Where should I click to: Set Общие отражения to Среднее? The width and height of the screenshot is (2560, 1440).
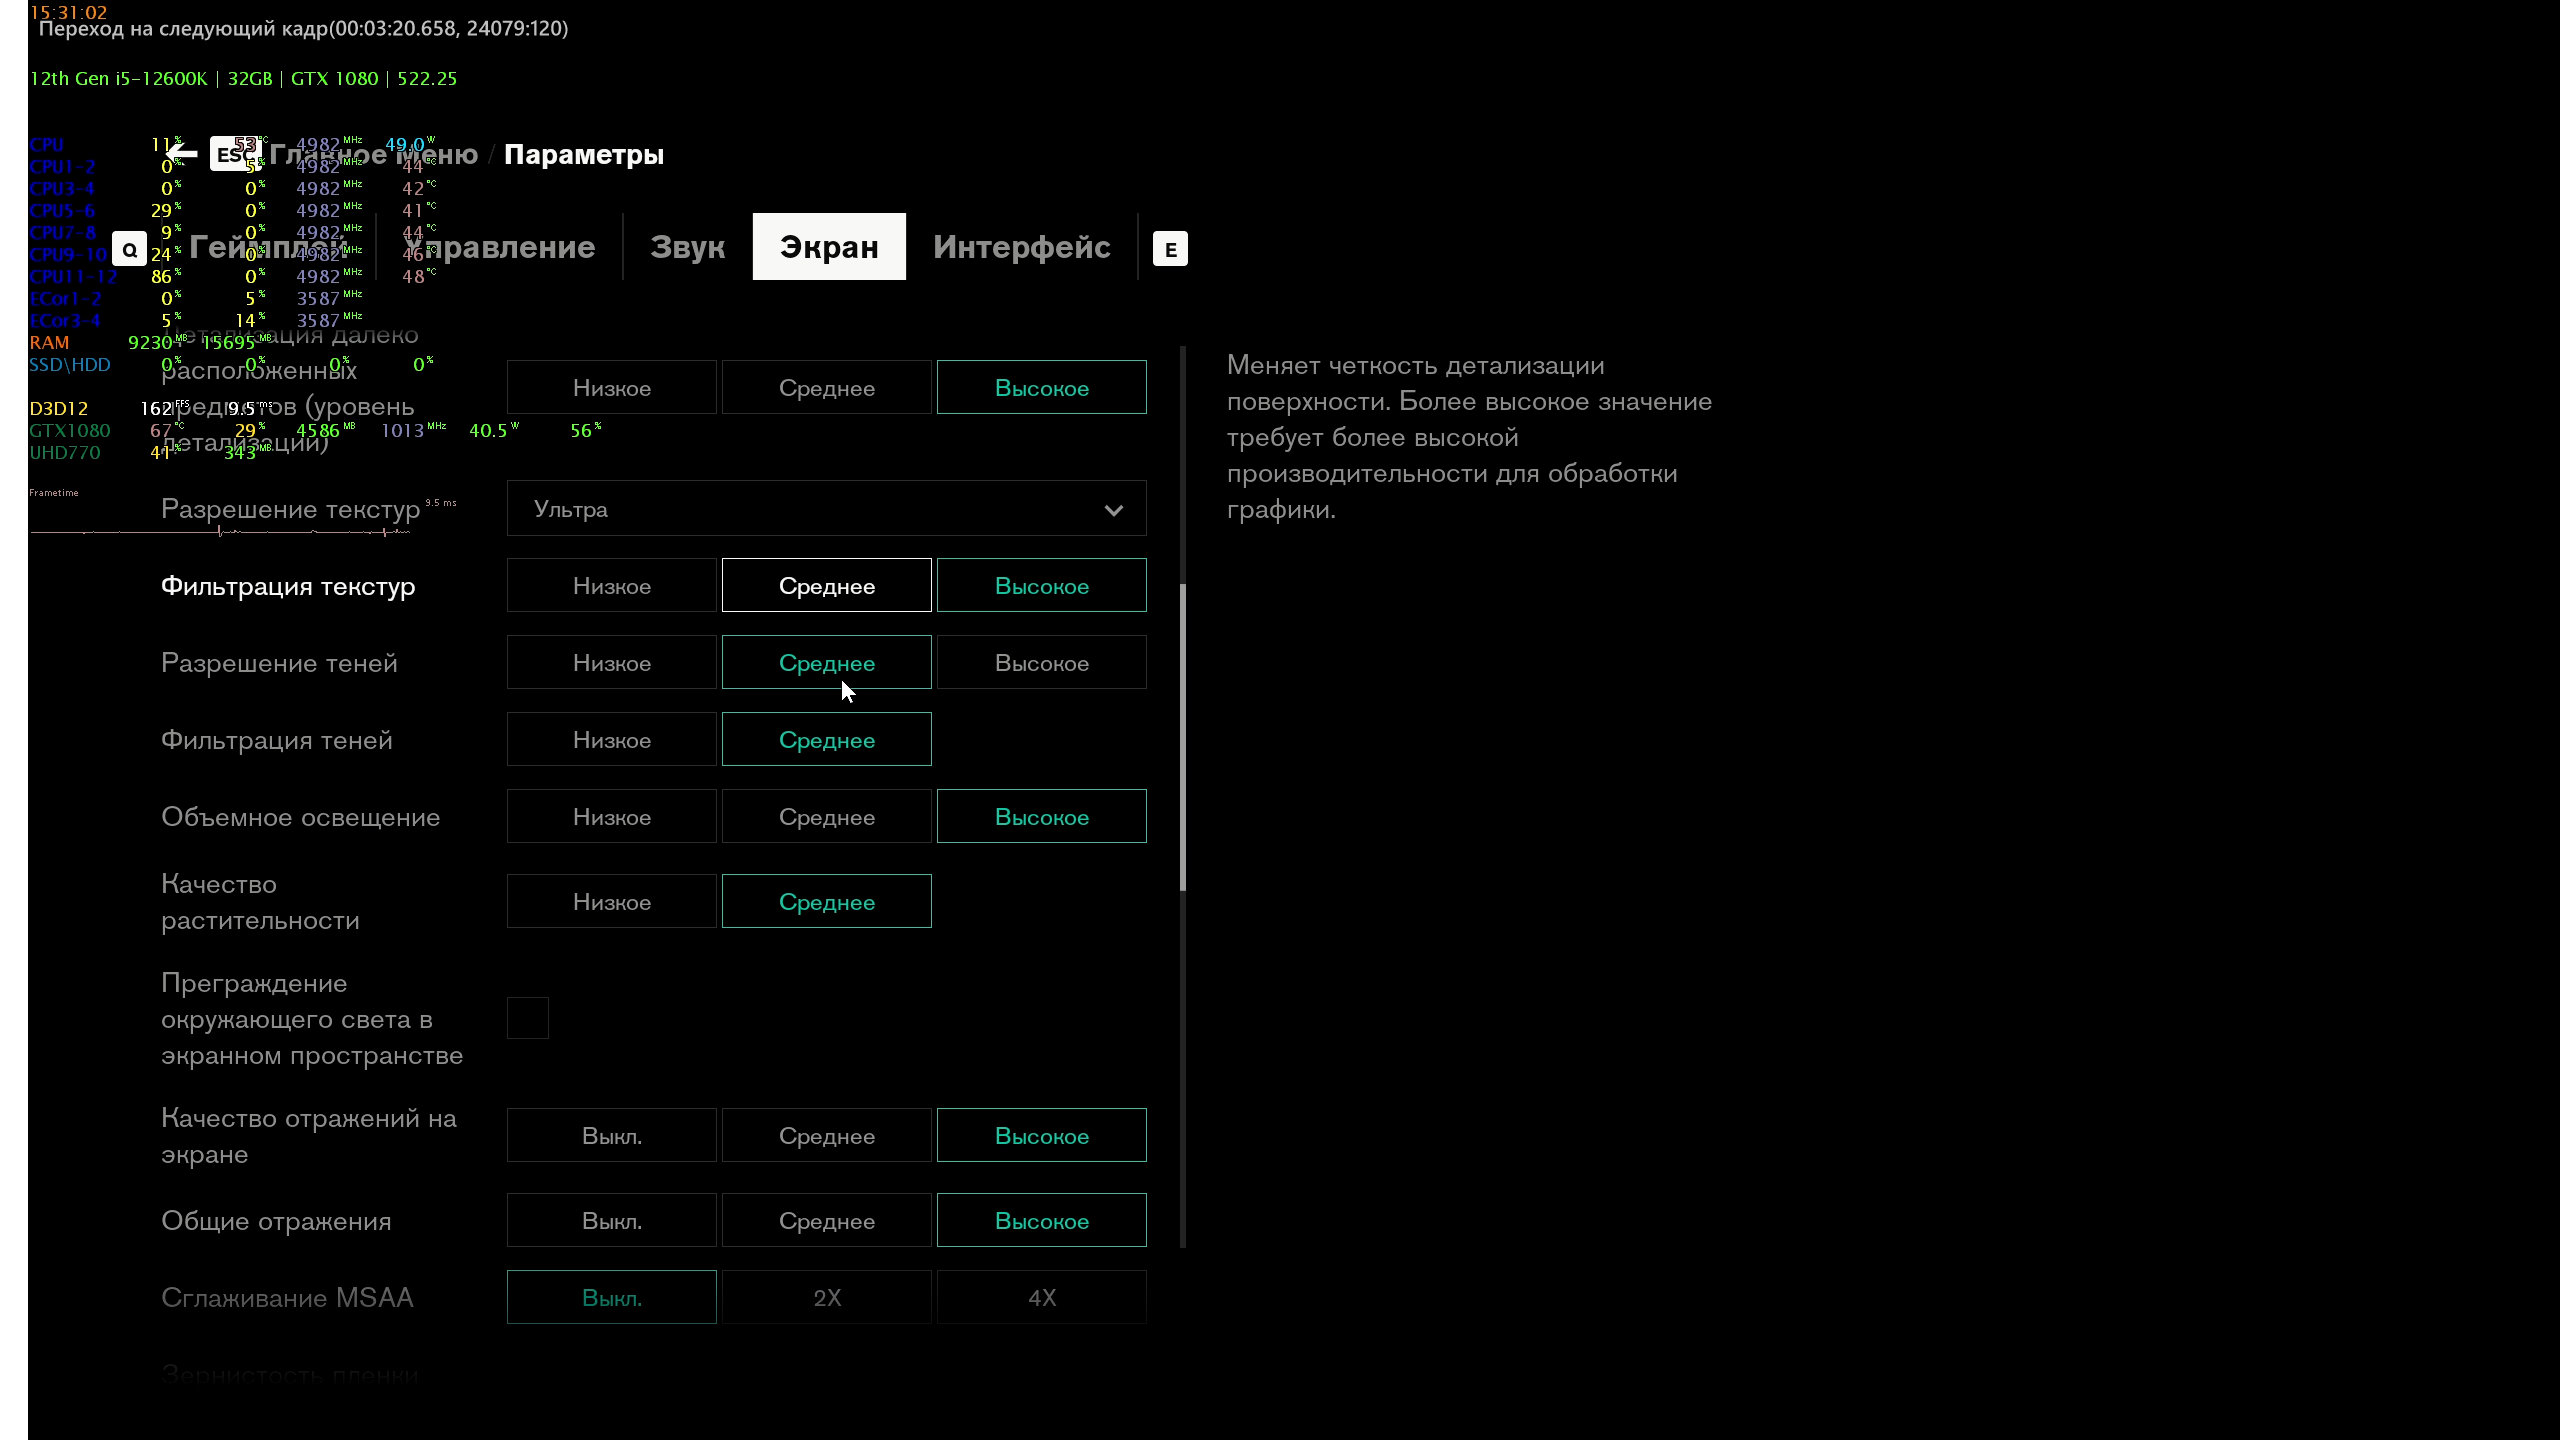tap(826, 1221)
